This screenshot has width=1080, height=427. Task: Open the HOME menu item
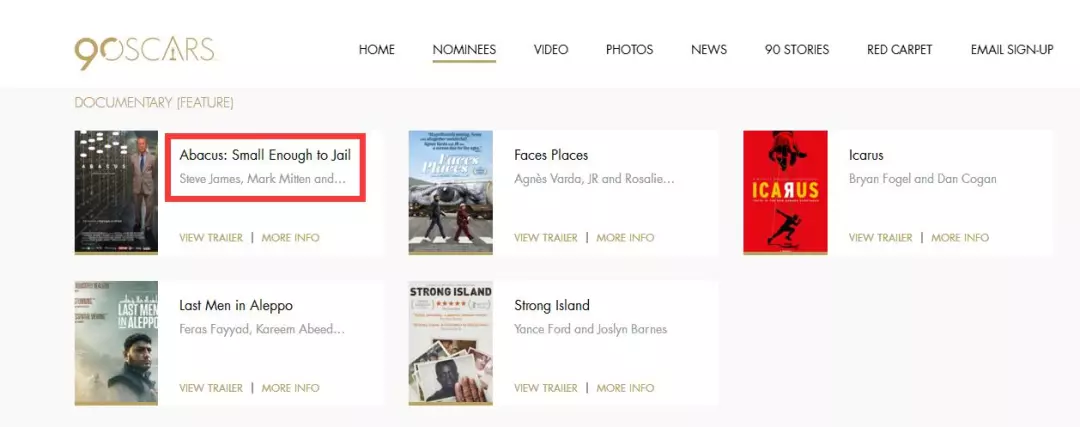[x=377, y=50]
